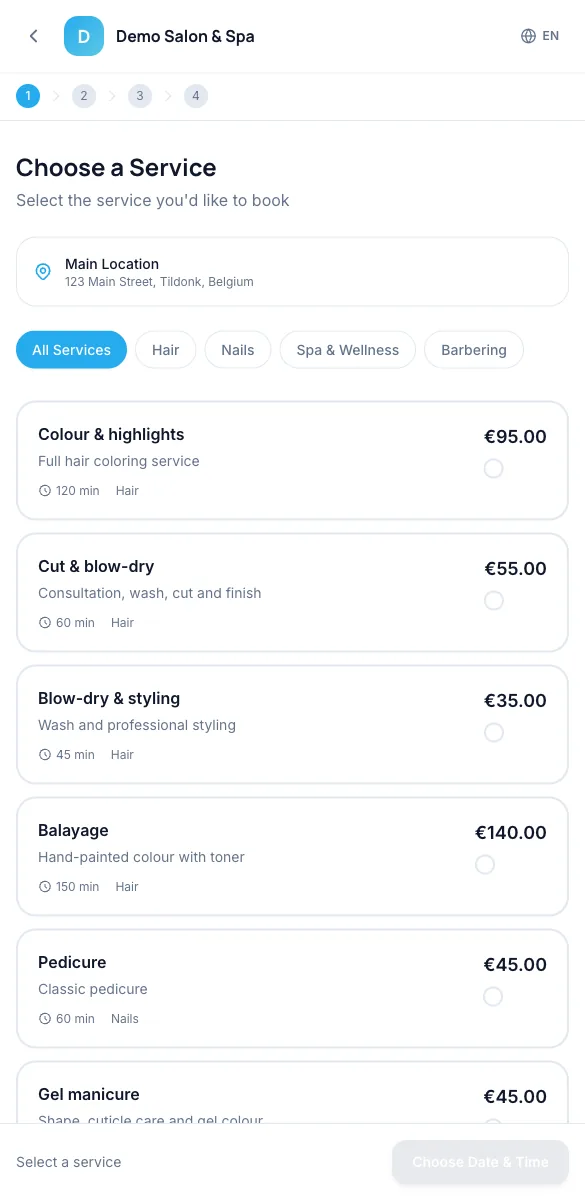The width and height of the screenshot is (585, 1200).
Task: Open the Main Location address card
Action: pyautogui.click(x=292, y=272)
